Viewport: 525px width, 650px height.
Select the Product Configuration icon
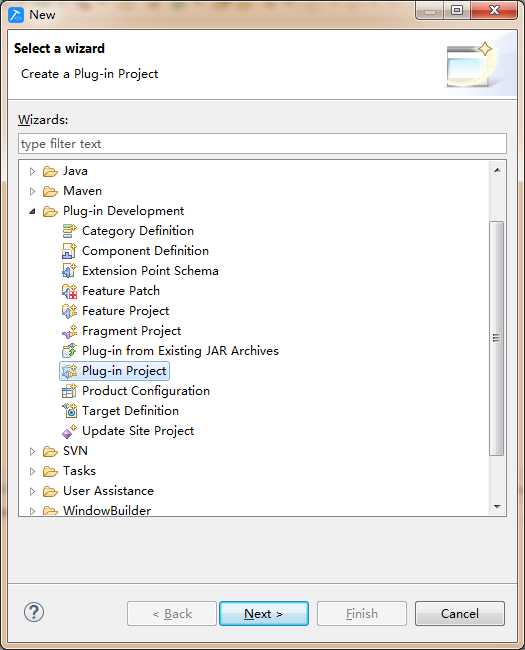[x=69, y=391]
